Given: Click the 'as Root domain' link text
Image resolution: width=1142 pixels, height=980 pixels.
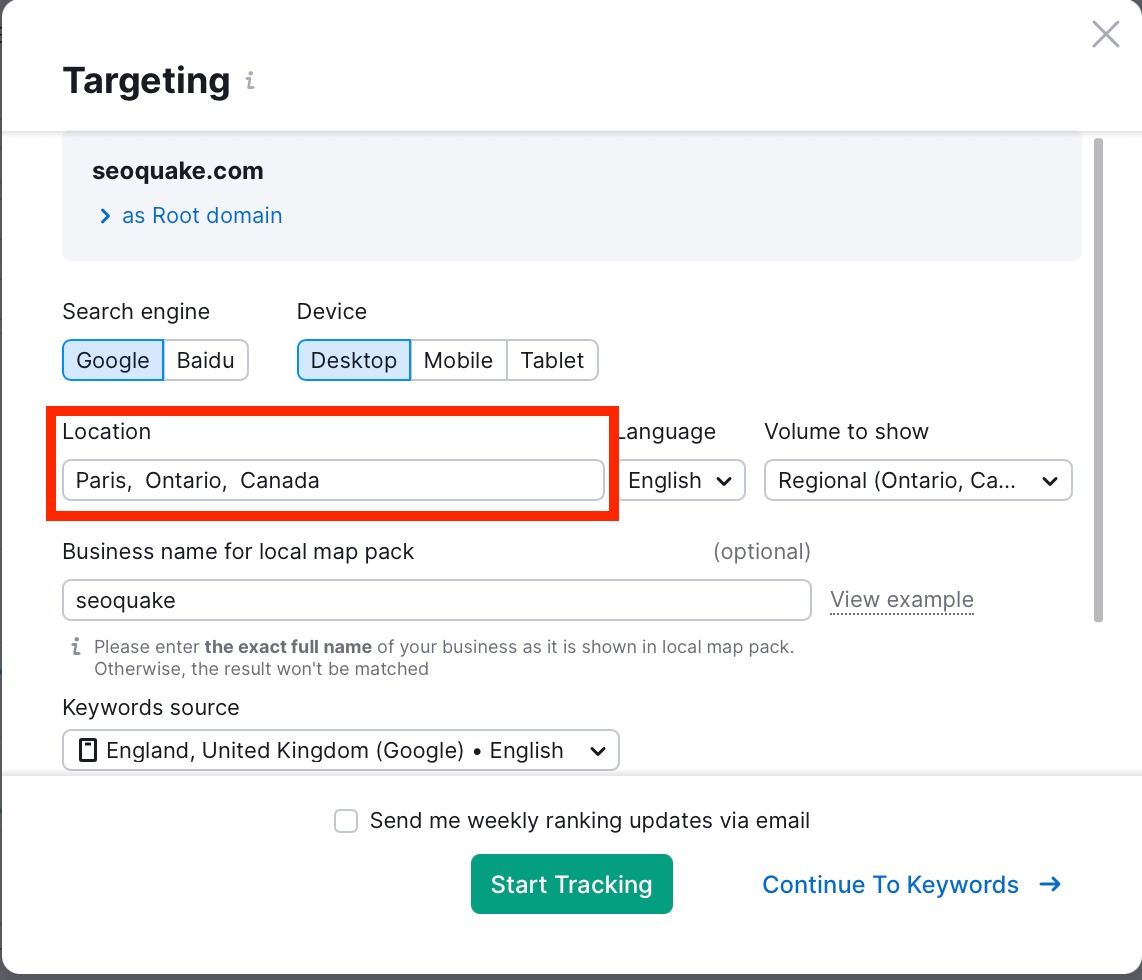Looking at the screenshot, I should coord(202,216).
